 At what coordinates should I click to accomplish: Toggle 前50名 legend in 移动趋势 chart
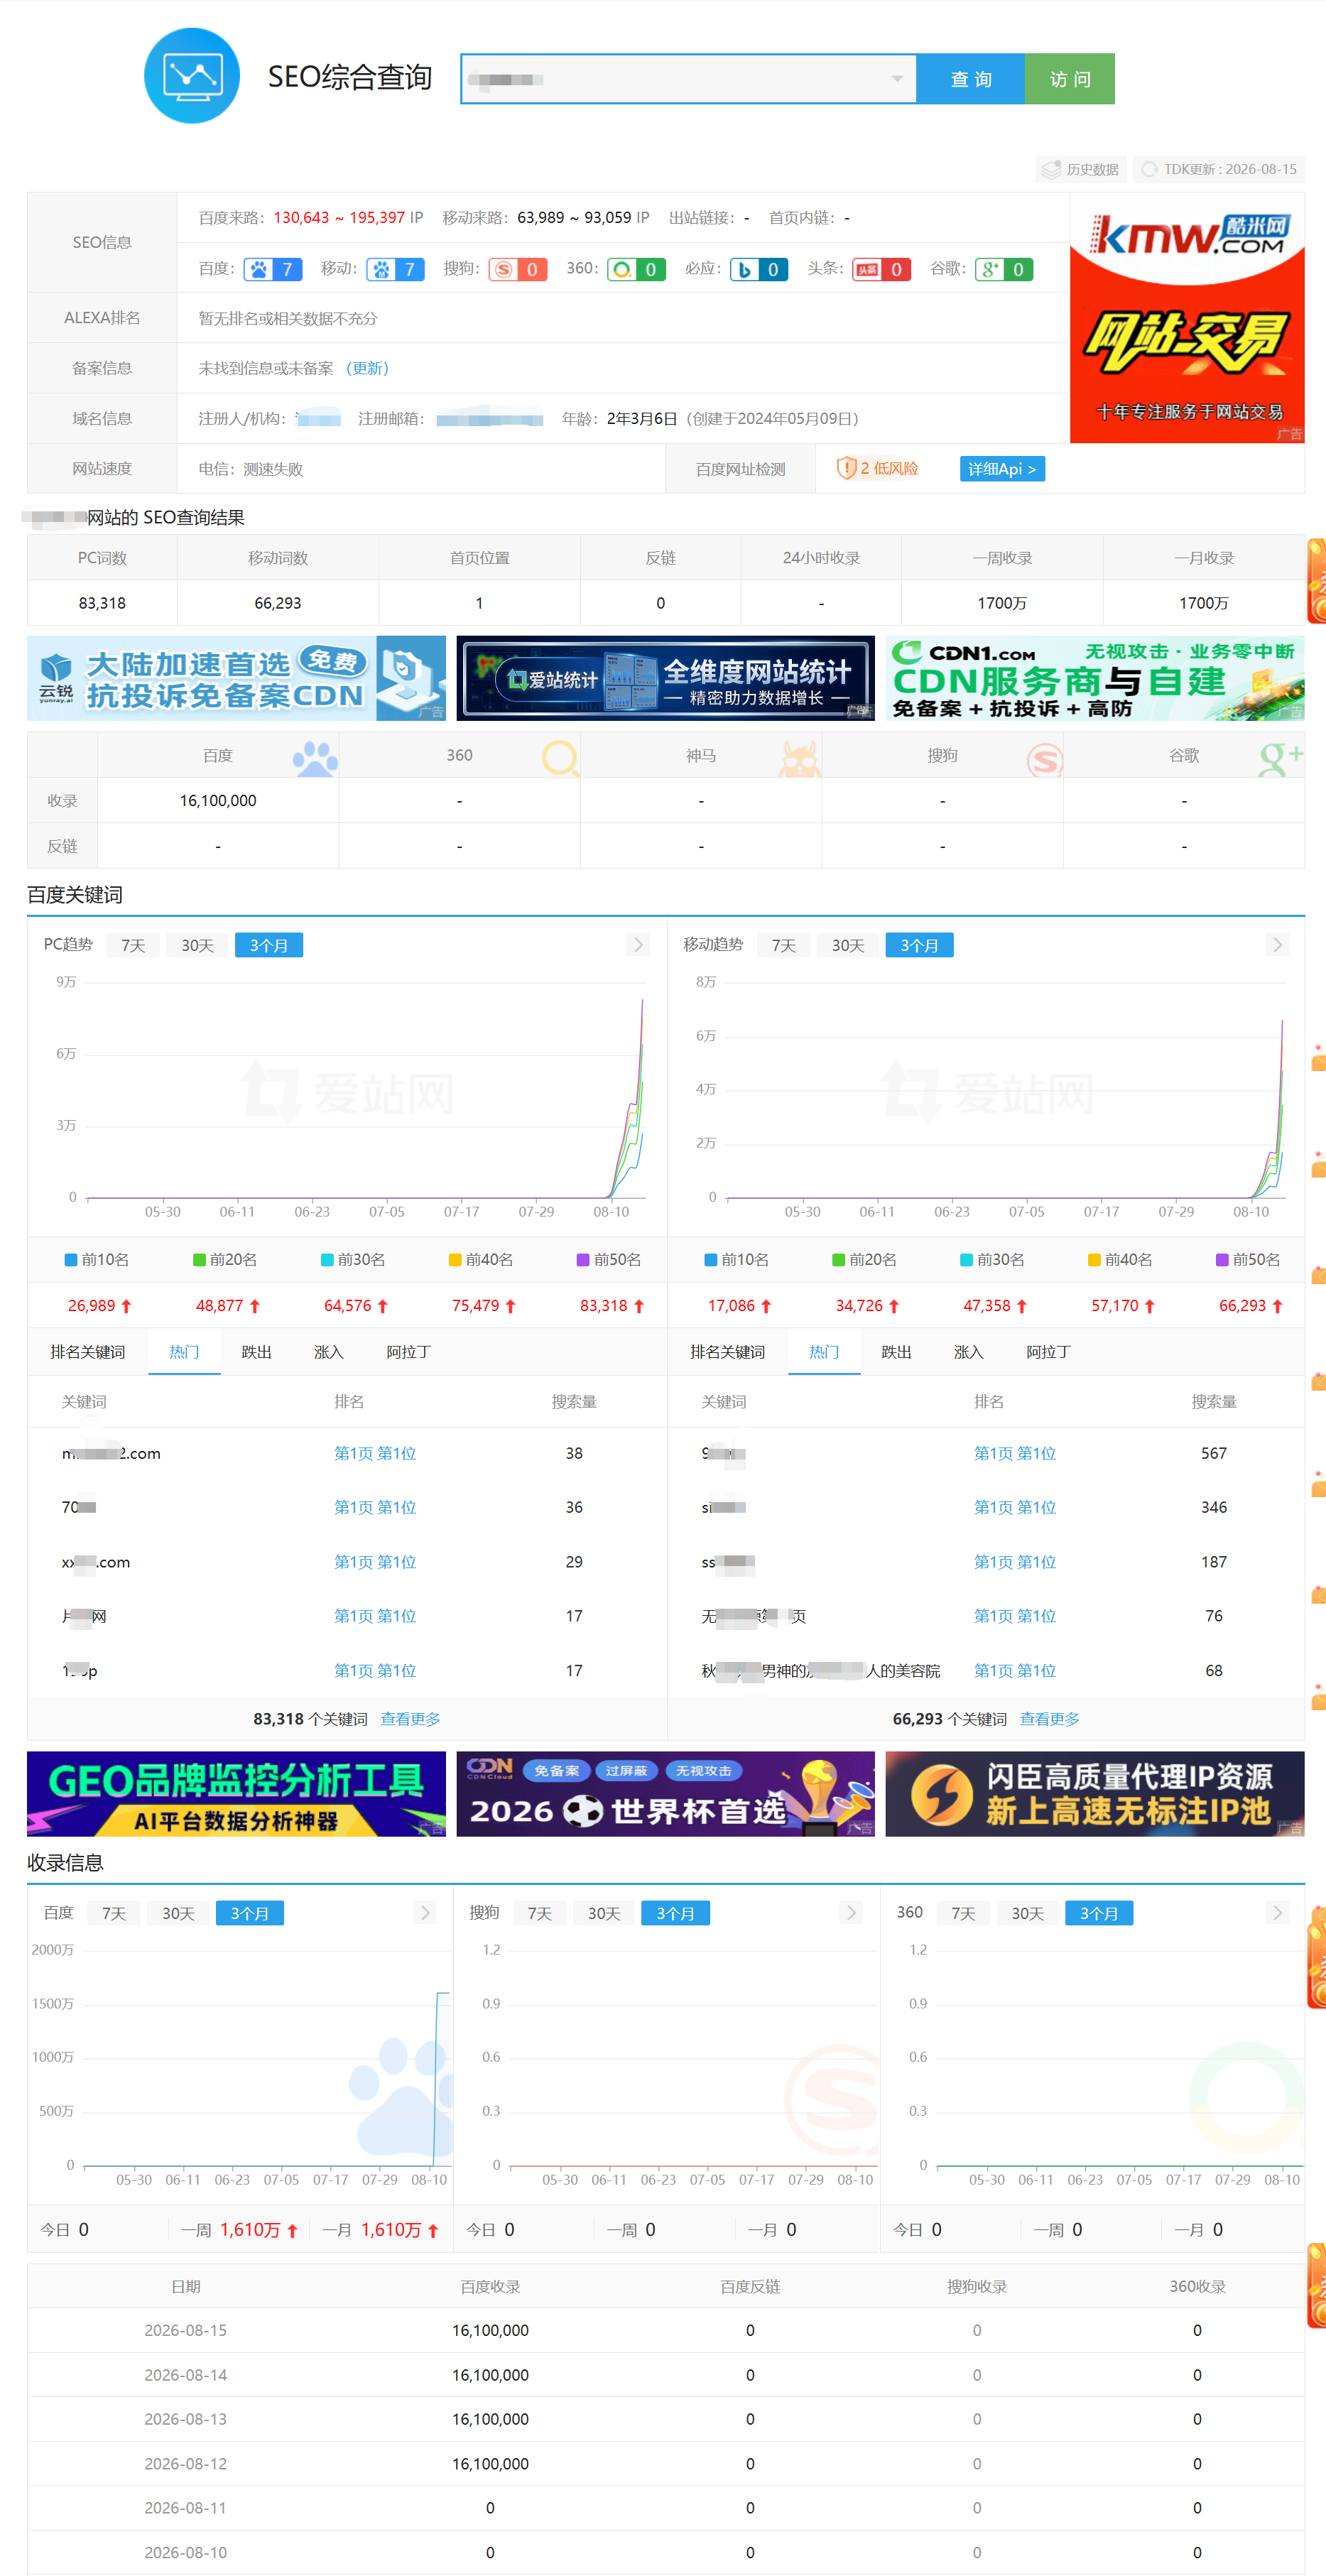click(x=1248, y=1259)
